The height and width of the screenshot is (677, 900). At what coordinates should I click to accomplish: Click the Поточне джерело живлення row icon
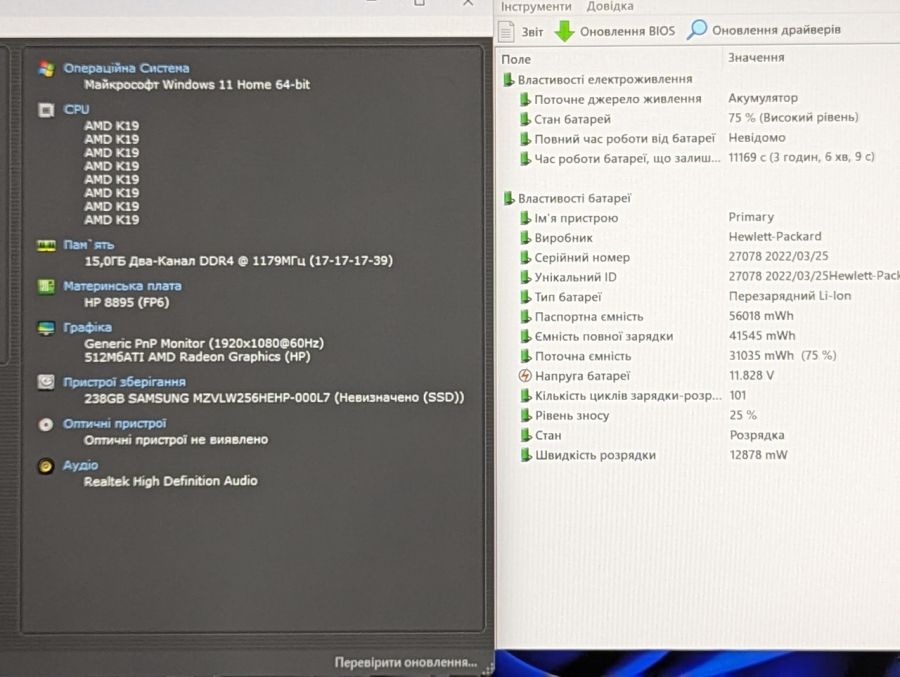click(524, 99)
